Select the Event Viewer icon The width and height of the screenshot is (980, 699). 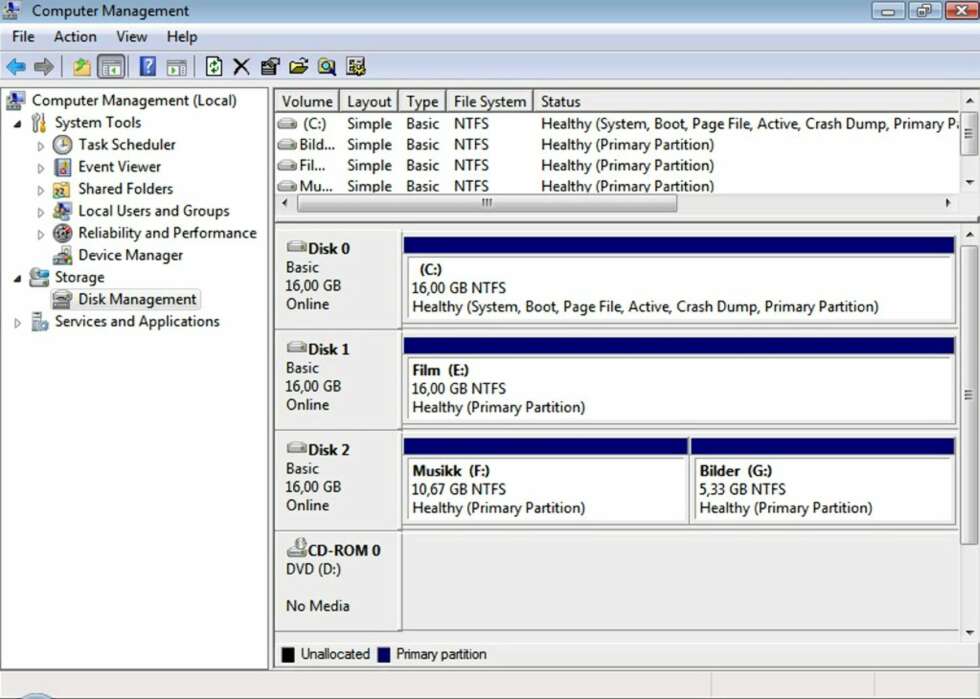click(x=62, y=167)
